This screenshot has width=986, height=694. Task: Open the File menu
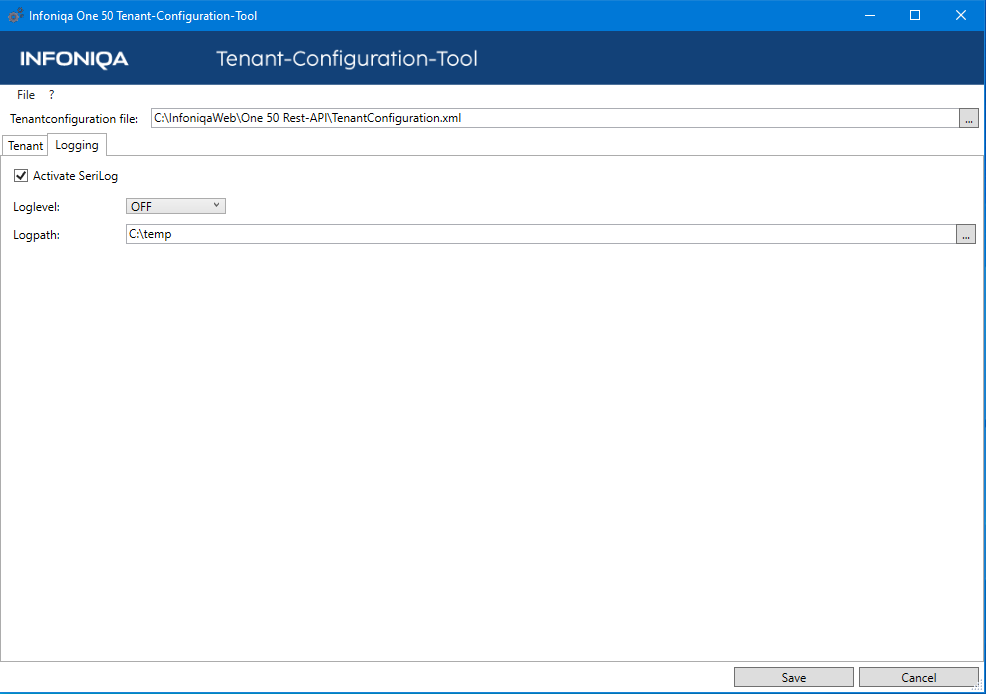pyautogui.click(x=26, y=95)
